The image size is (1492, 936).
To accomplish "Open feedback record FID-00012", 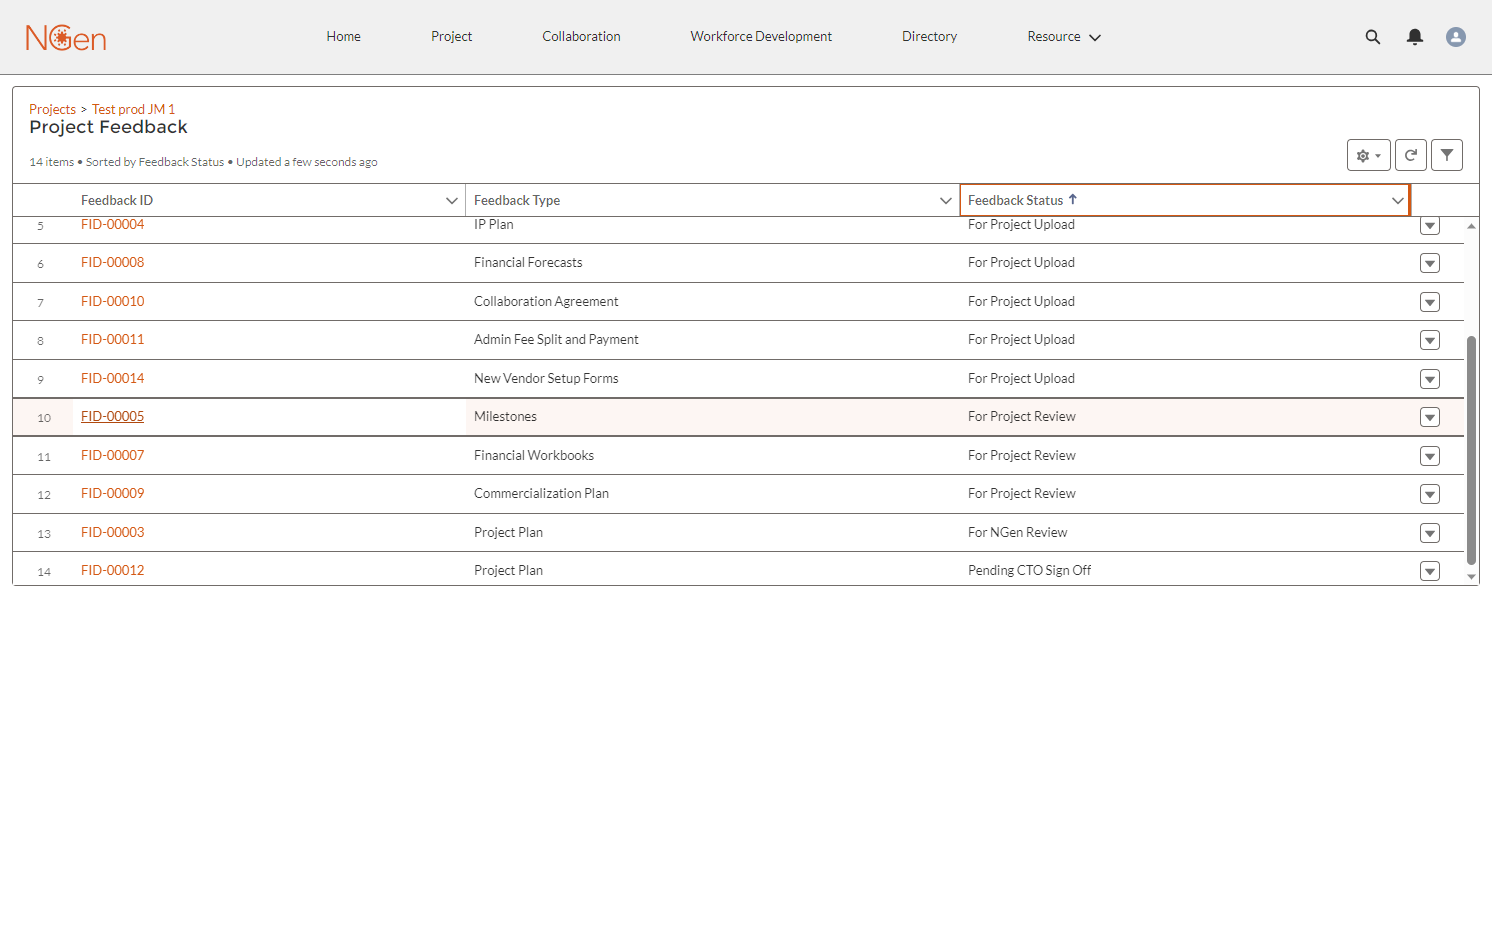I will (x=112, y=571).
